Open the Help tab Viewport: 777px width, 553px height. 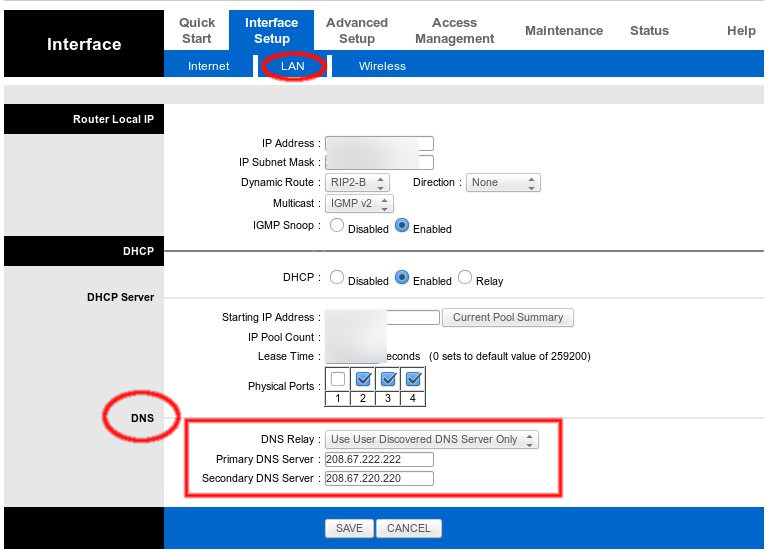pos(741,31)
